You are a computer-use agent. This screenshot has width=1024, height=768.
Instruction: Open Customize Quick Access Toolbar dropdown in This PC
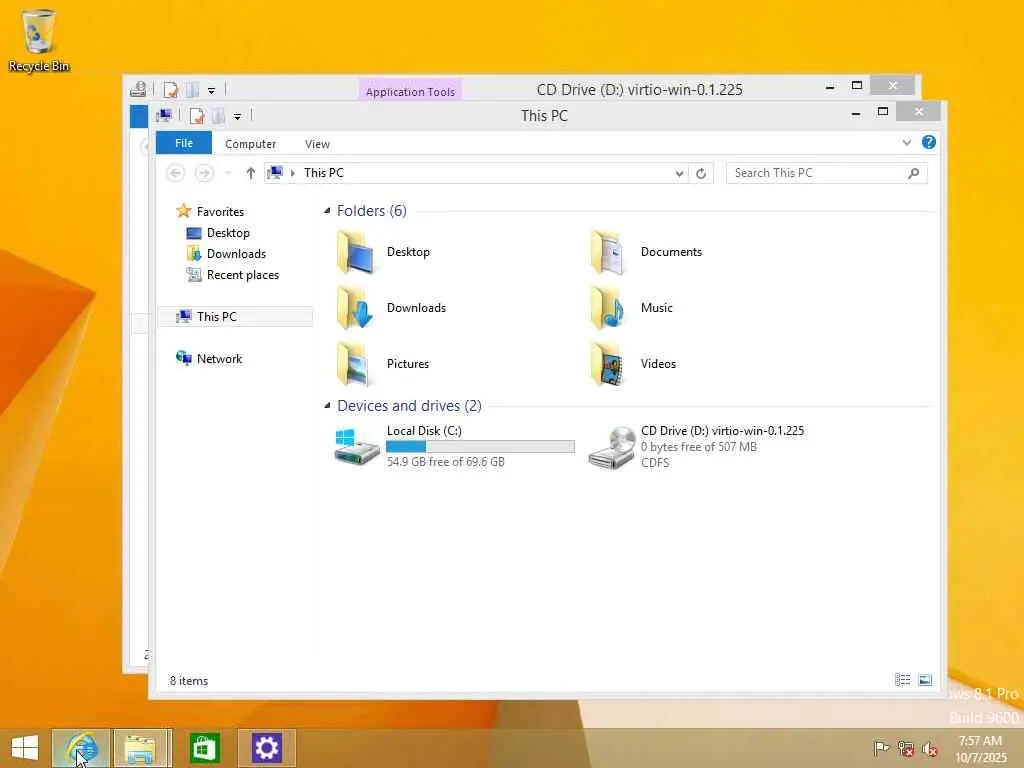pos(238,117)
